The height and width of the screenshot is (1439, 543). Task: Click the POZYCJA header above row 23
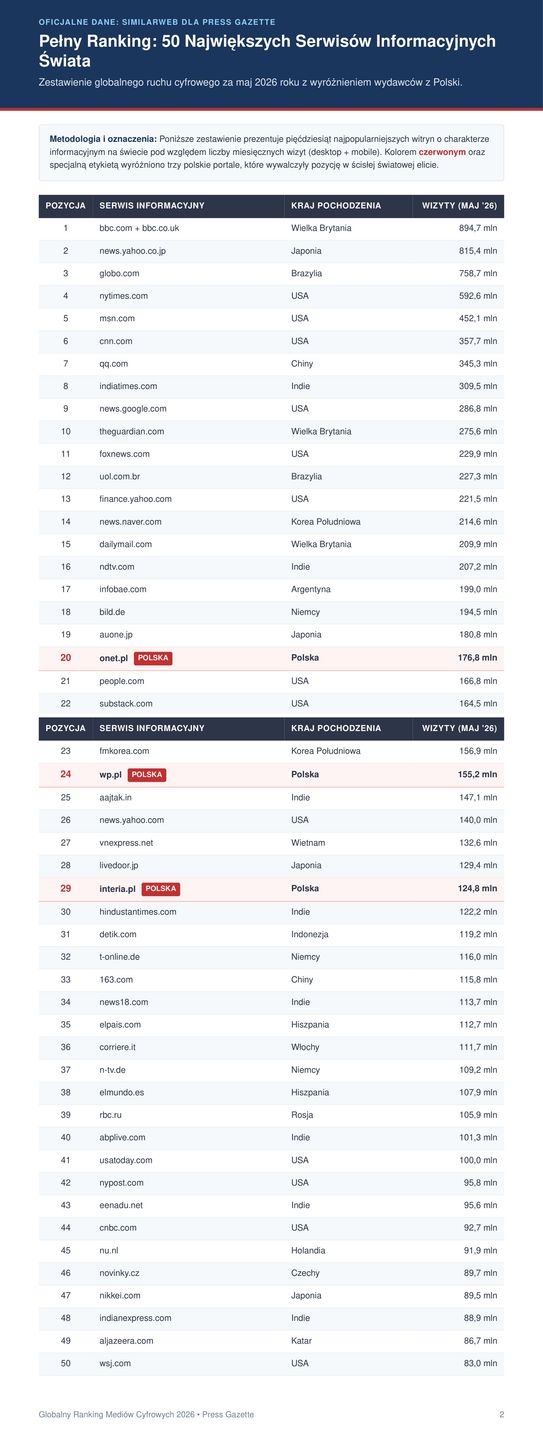coord(65,729)
